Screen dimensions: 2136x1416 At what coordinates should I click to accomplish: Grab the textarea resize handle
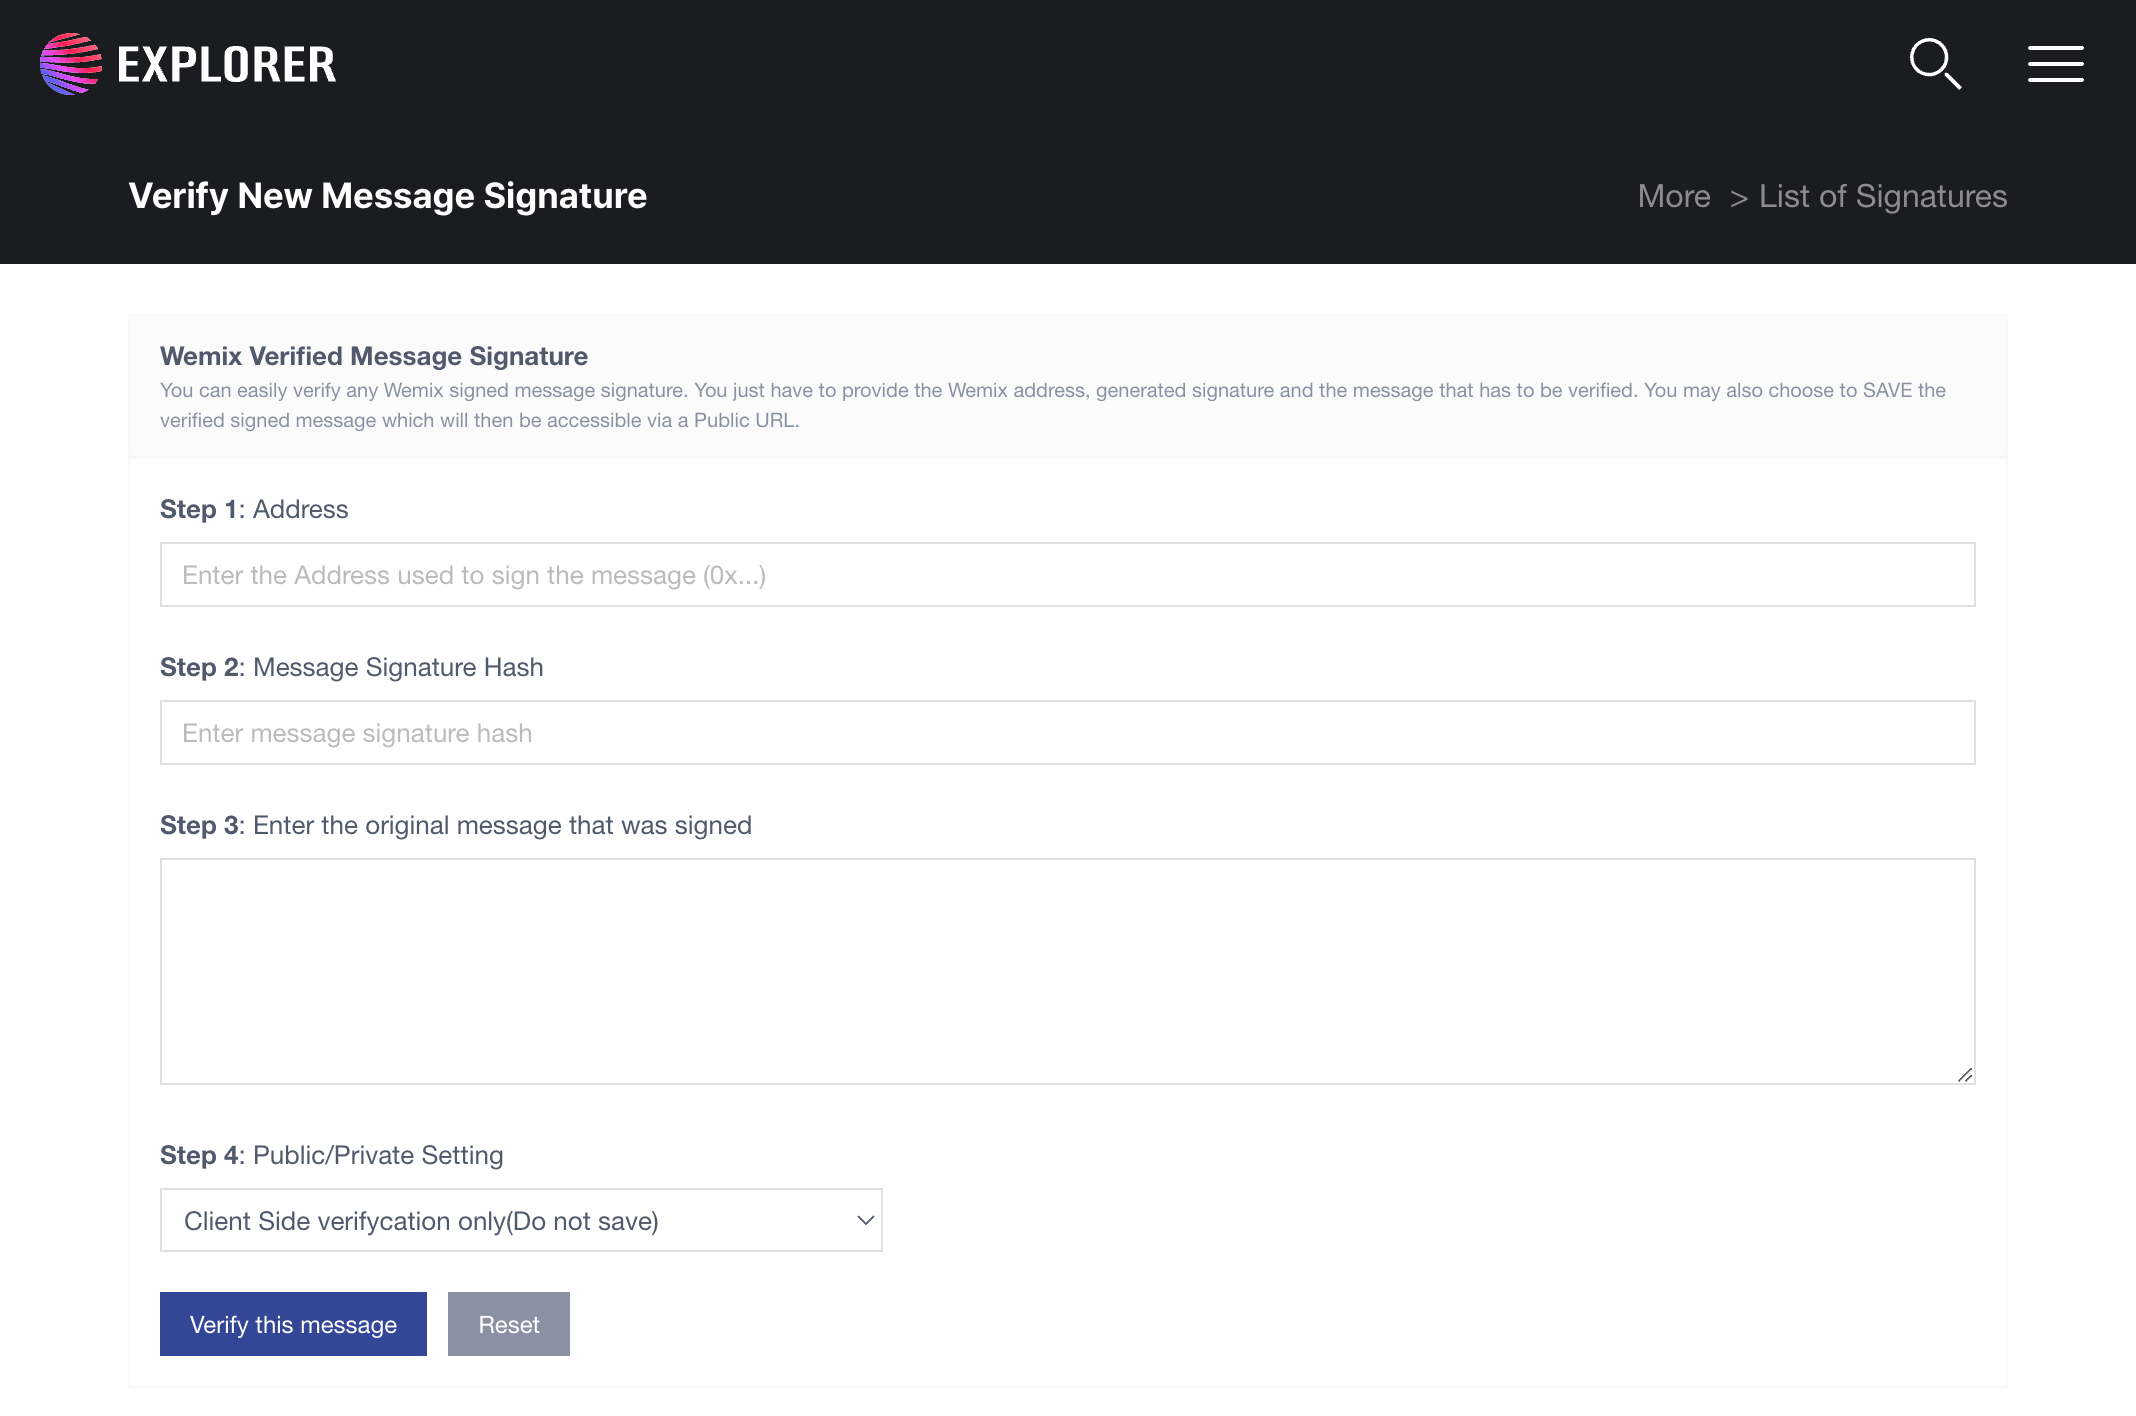pyautogui.click(x=1965, y=1075)
